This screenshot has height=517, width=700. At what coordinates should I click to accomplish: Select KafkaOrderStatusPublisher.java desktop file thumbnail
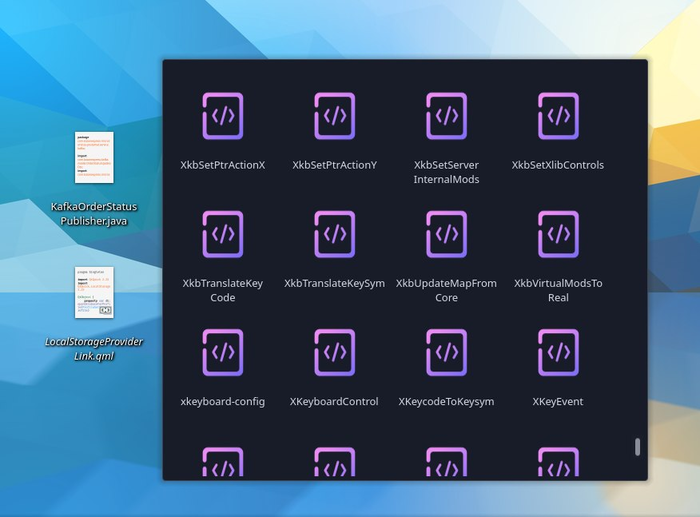(x=94, y=157)
